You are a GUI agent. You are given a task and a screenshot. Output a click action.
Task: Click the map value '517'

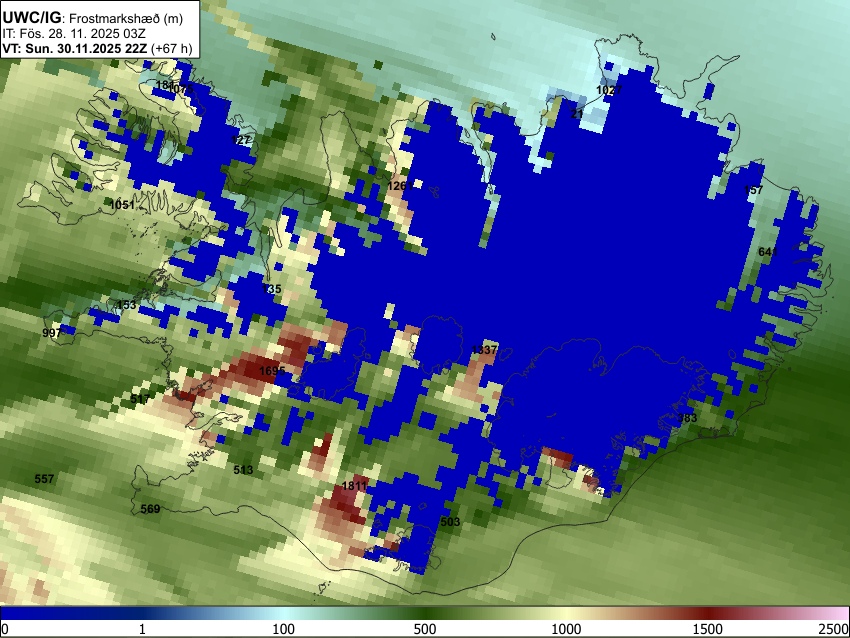[x=140, y=399]
